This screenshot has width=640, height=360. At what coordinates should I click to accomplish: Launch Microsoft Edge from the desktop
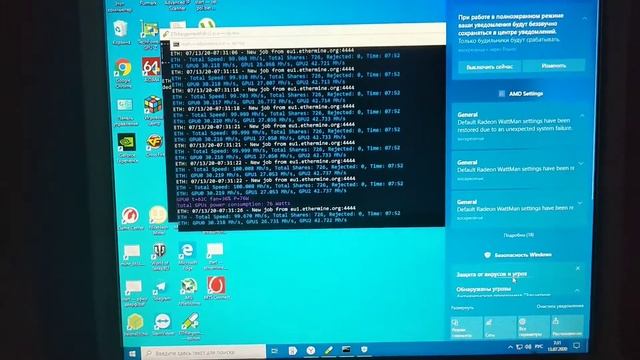pos(187,256)
